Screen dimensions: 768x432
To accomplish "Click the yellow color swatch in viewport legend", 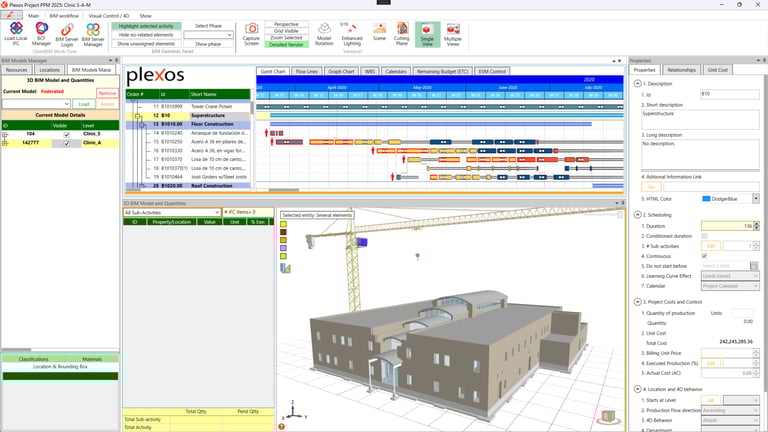I will pos(283,224).
